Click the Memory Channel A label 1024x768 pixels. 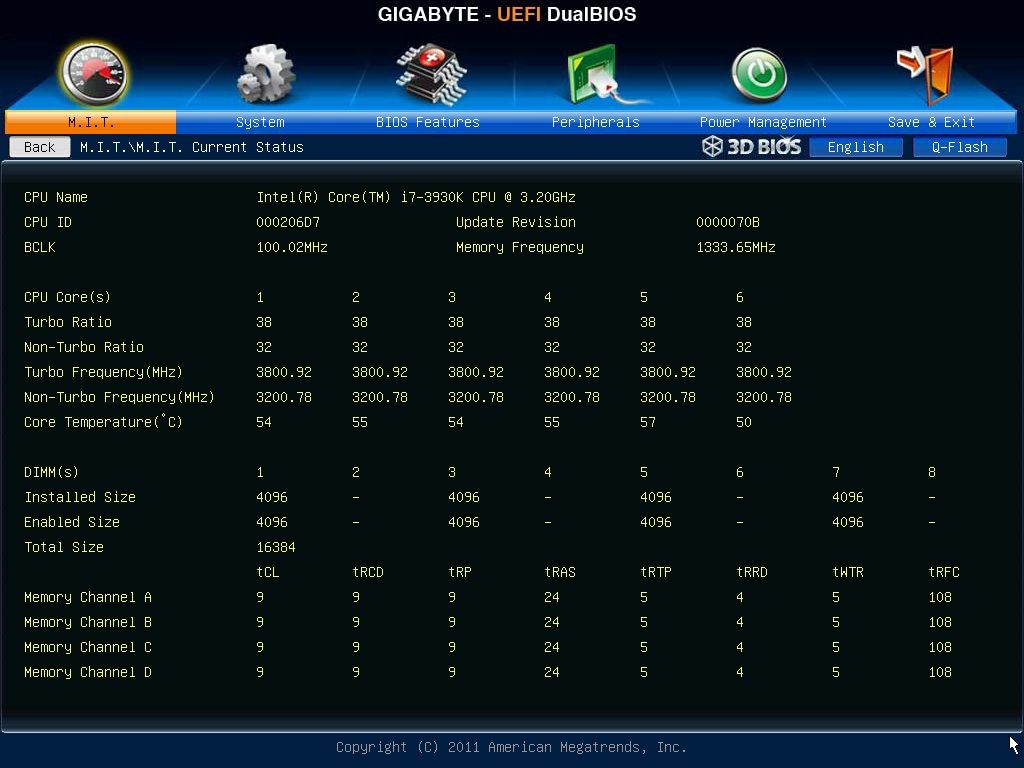coord(88,598)
